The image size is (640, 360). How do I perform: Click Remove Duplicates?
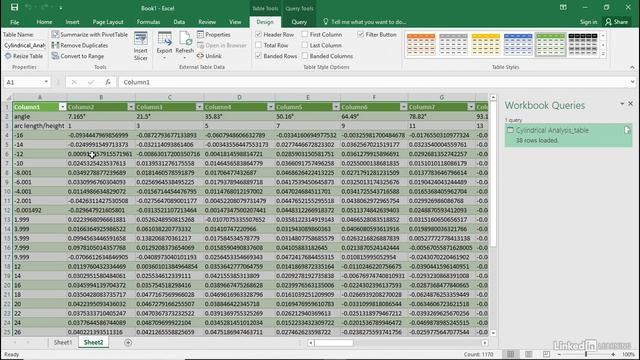coord(80,45)
